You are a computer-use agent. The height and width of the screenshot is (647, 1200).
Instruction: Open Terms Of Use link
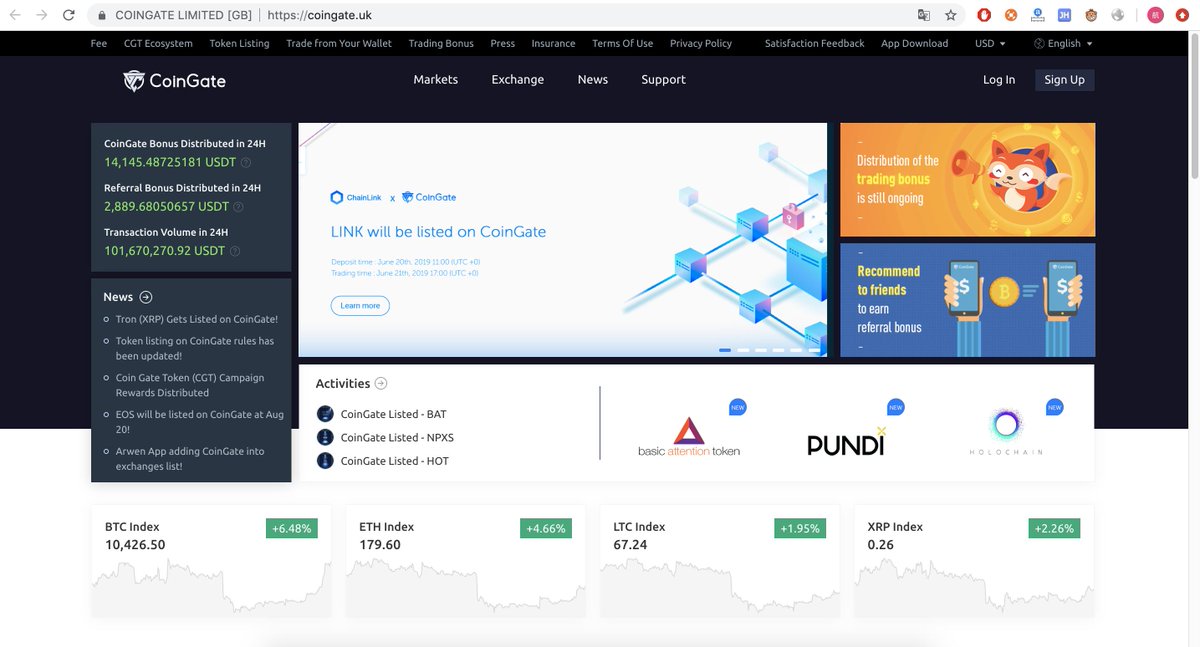pyautogui.click(x=622, y=43)
